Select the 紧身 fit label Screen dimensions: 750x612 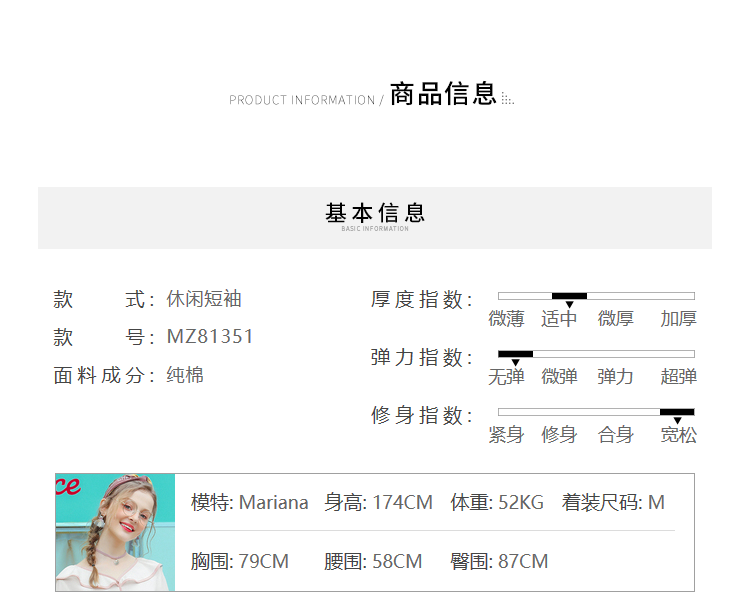(x=506, y=435)
